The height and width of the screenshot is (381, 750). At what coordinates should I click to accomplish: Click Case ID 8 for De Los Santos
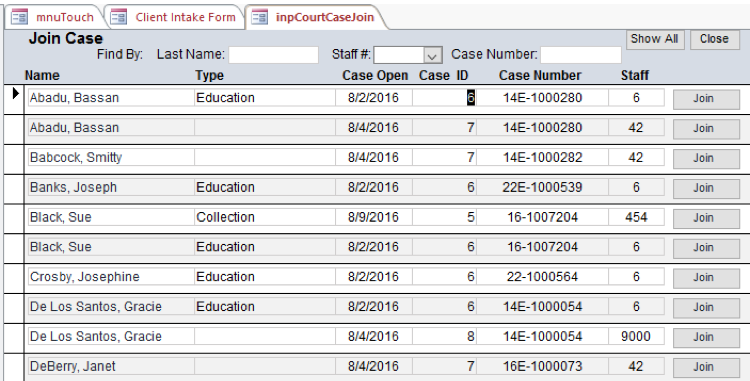point(444,336)
